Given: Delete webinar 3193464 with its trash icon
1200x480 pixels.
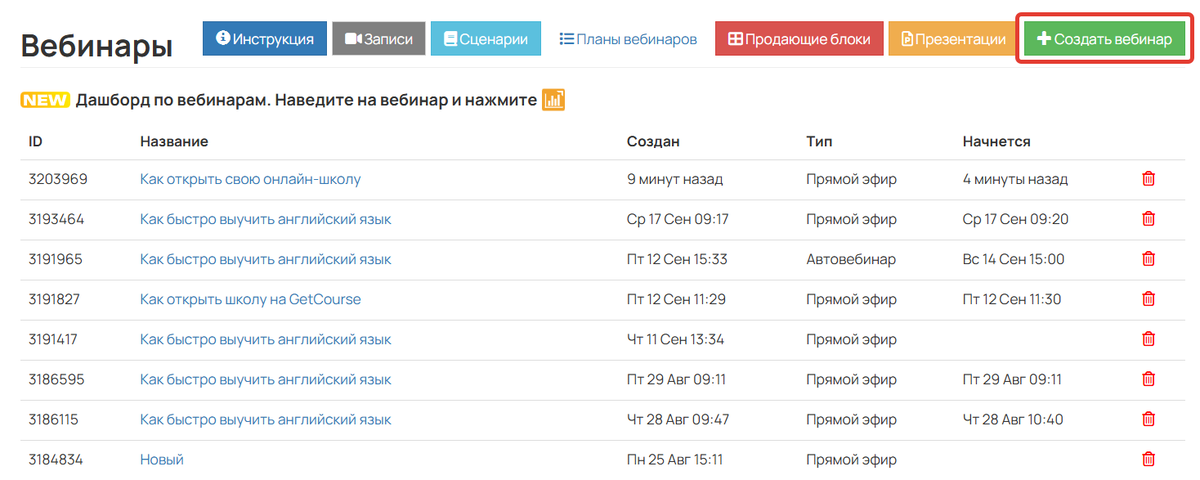Looking at the screenshot, I should 1148,219.
